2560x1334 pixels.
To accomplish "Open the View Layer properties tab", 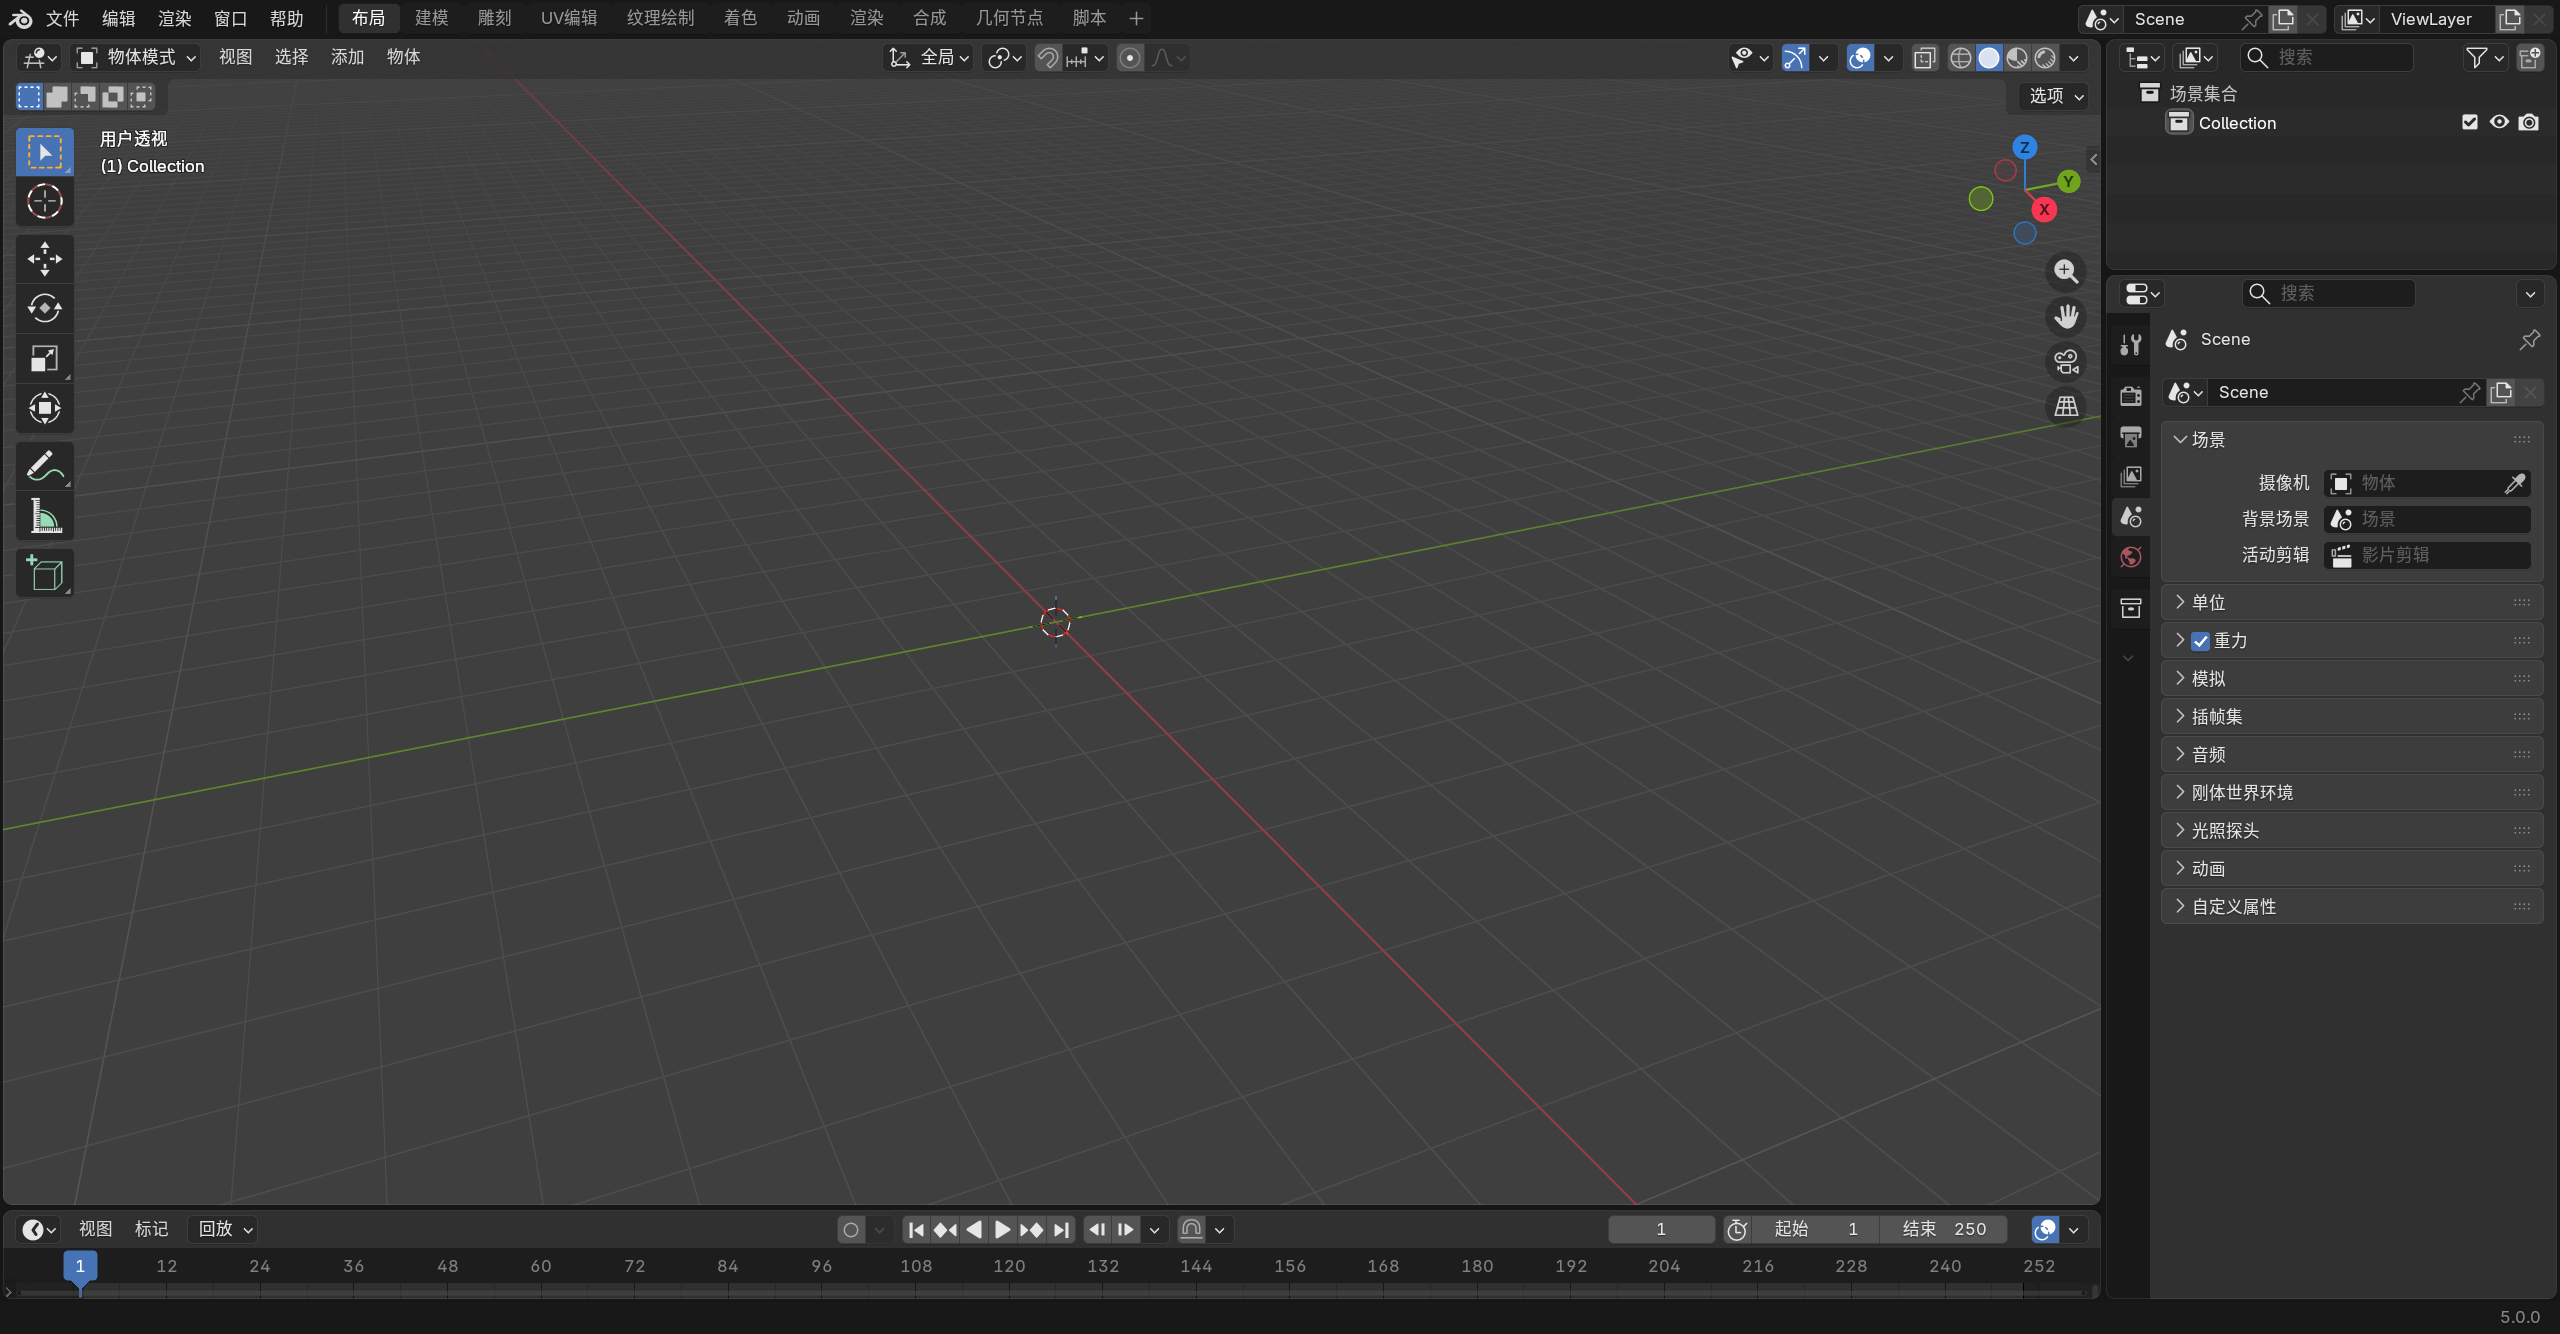I will click(2131, 476).
